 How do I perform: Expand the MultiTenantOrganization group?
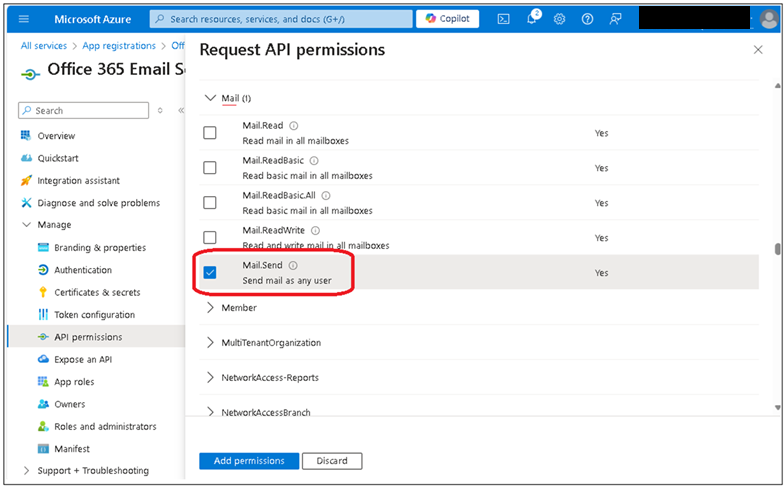click(210, 342)
